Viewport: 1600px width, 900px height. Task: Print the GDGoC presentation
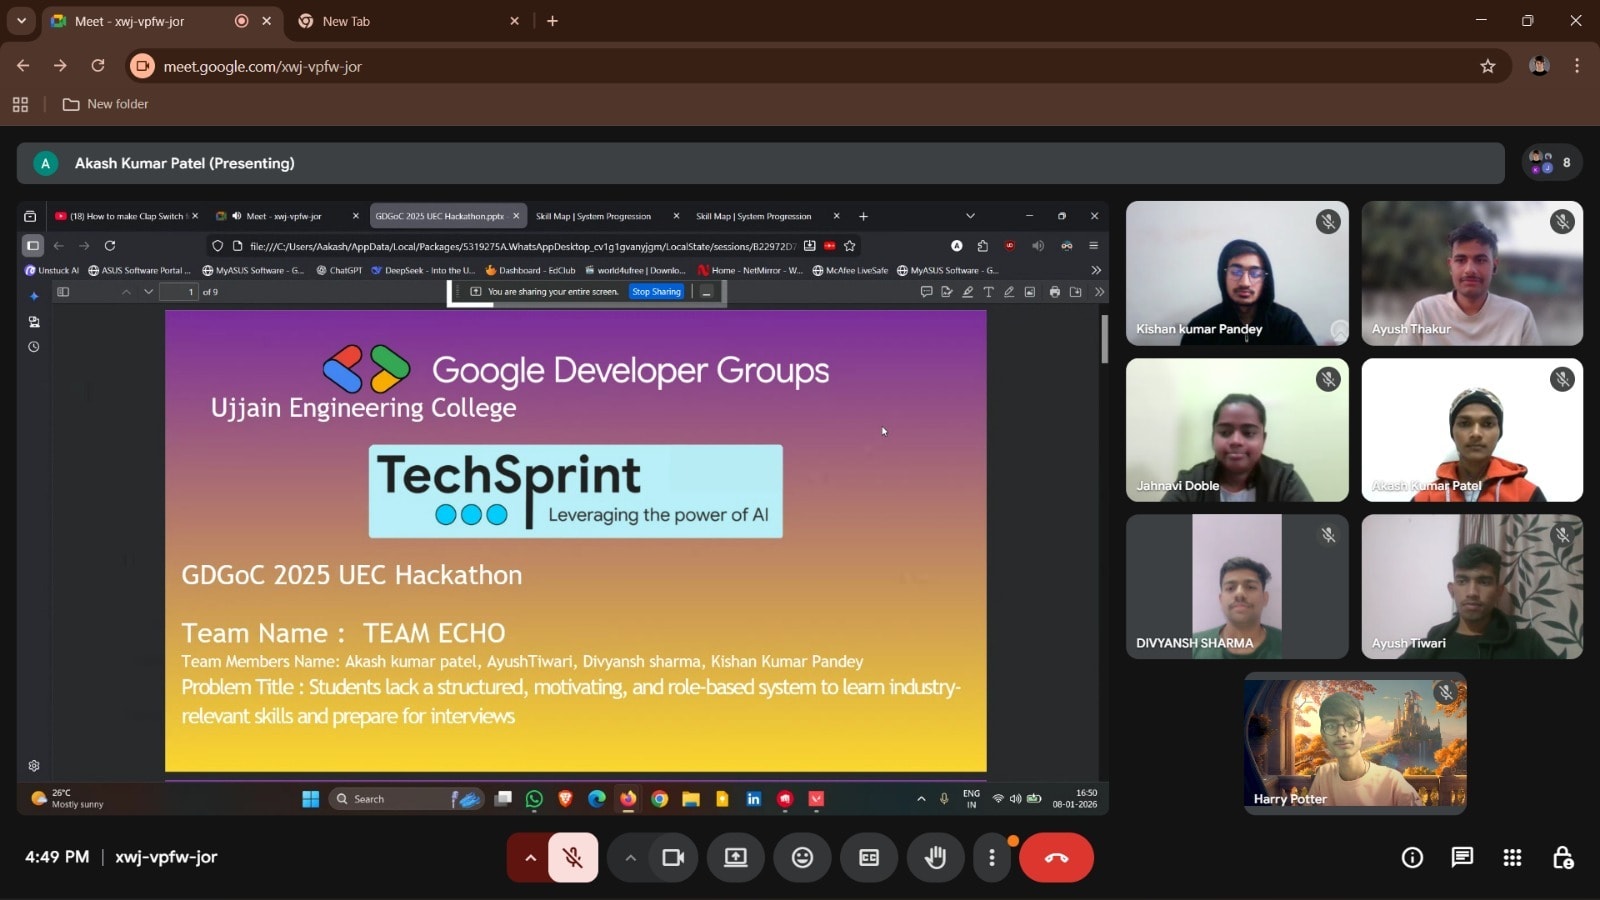pos(1053,292)
